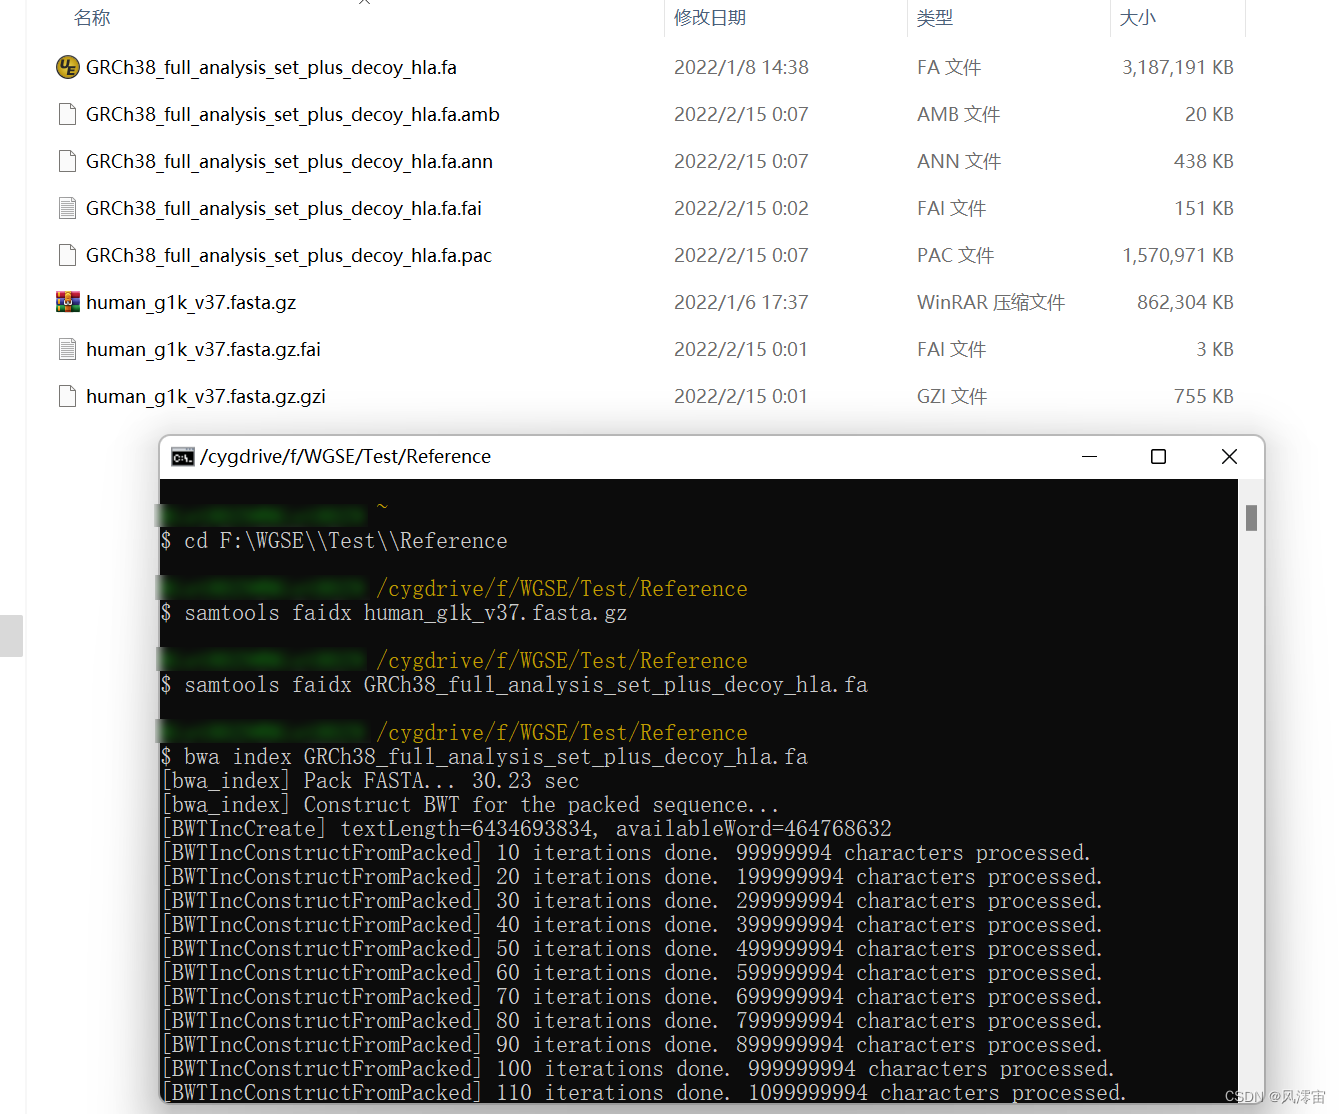Select the GRCh38 .fa.ann annotation file
Screen dimensions: 1341x1114
tap(289, 161)
